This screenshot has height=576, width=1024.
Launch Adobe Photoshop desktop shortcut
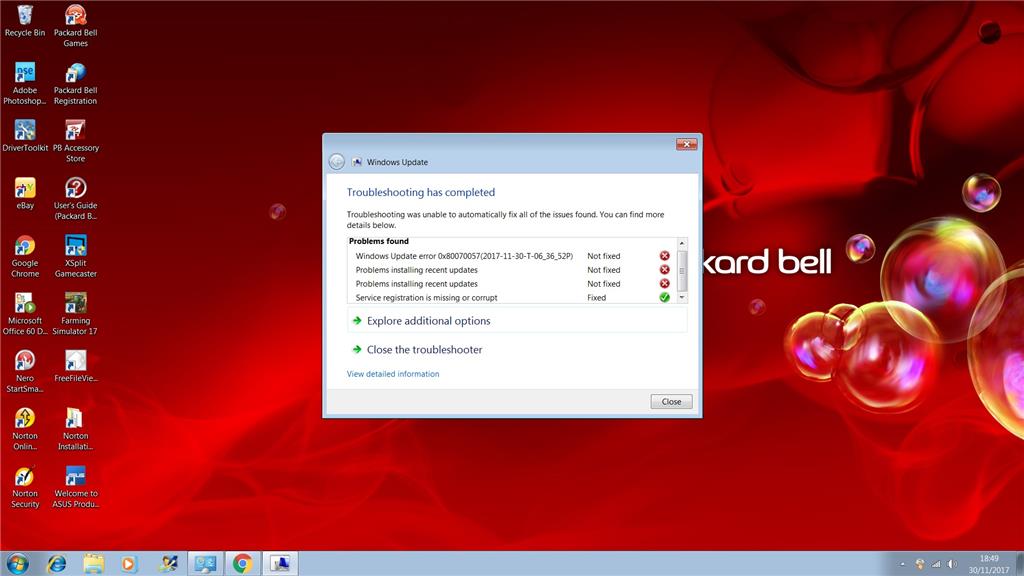click(x=25, y=84)
